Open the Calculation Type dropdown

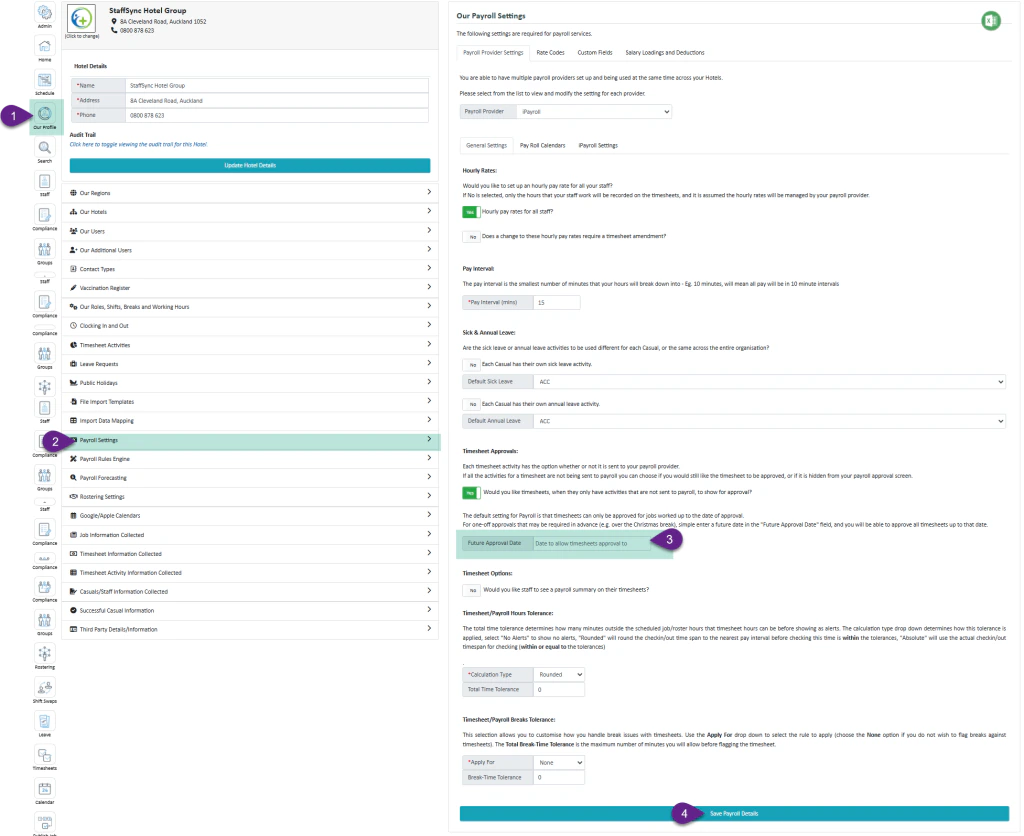point(559,674)
